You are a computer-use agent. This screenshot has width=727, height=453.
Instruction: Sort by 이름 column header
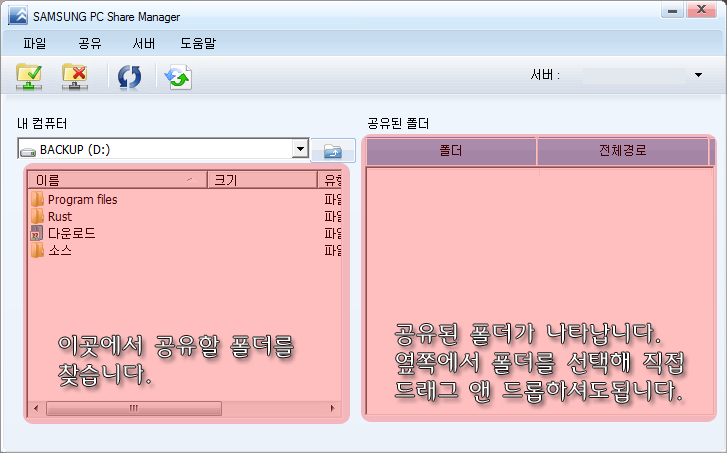click(118, 180)
